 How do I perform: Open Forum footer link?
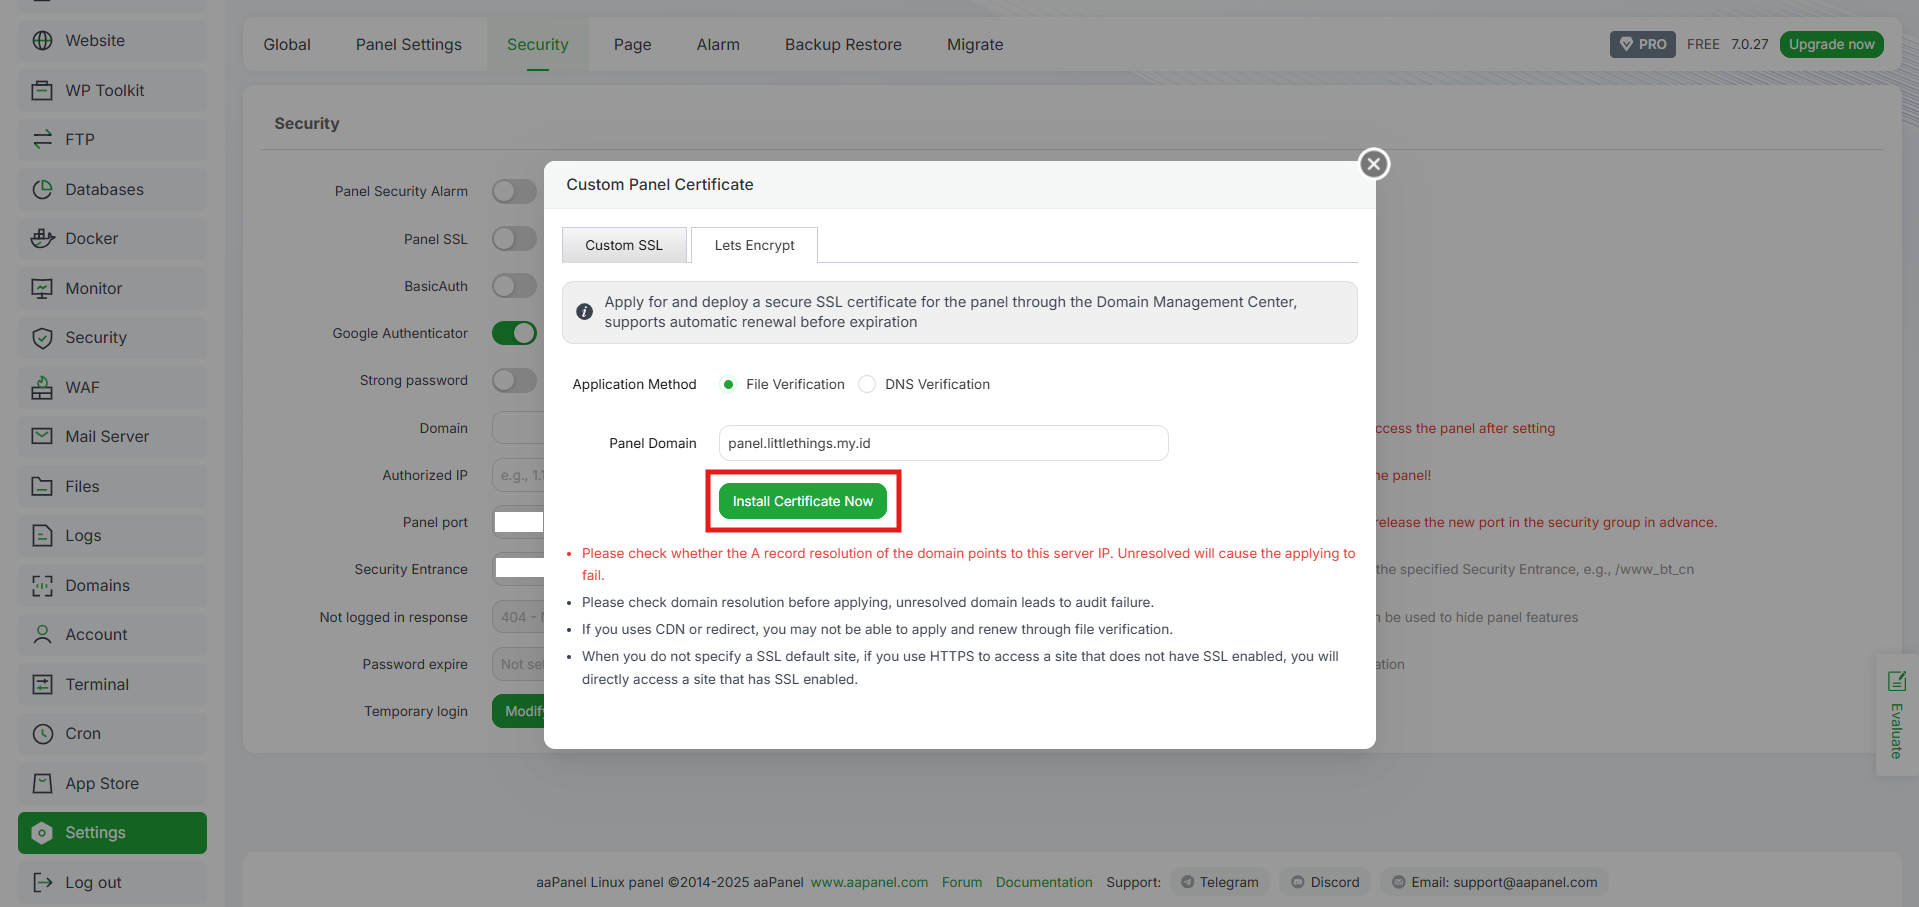962,882
